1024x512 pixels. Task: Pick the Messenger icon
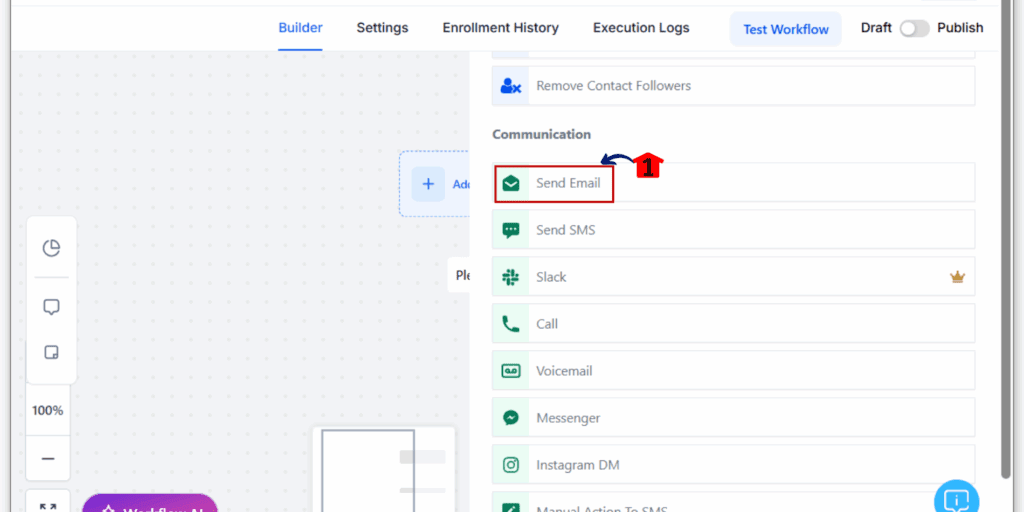pos(511,418)
